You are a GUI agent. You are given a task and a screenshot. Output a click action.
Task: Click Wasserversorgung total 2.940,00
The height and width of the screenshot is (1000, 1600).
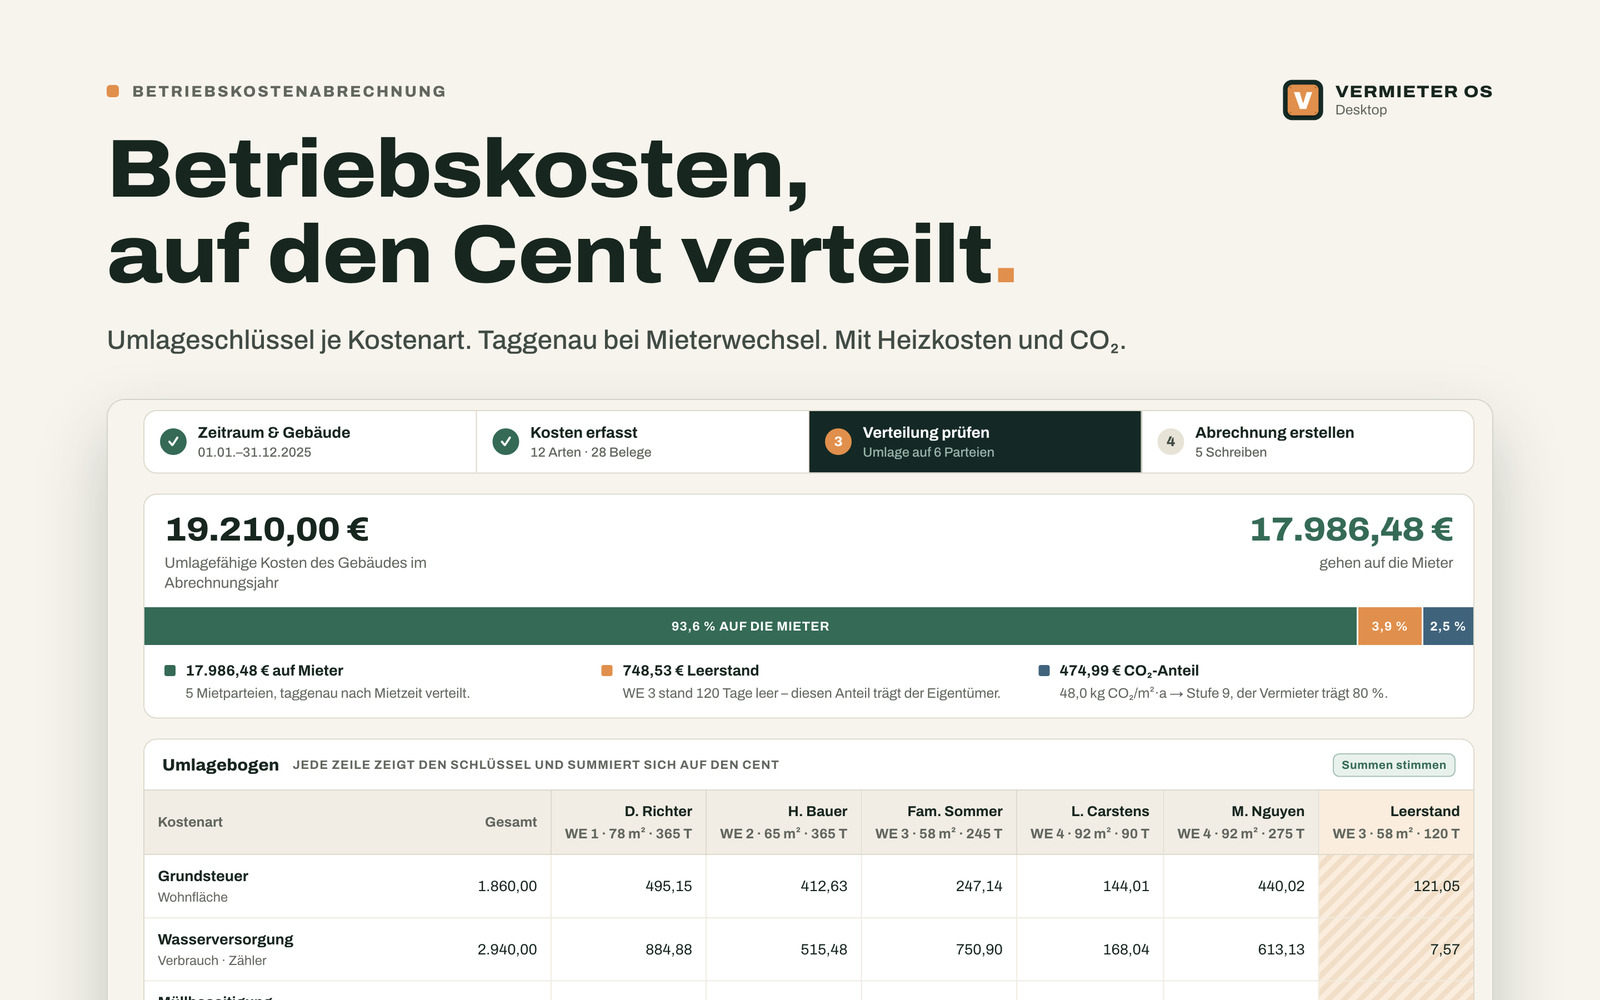507,949
